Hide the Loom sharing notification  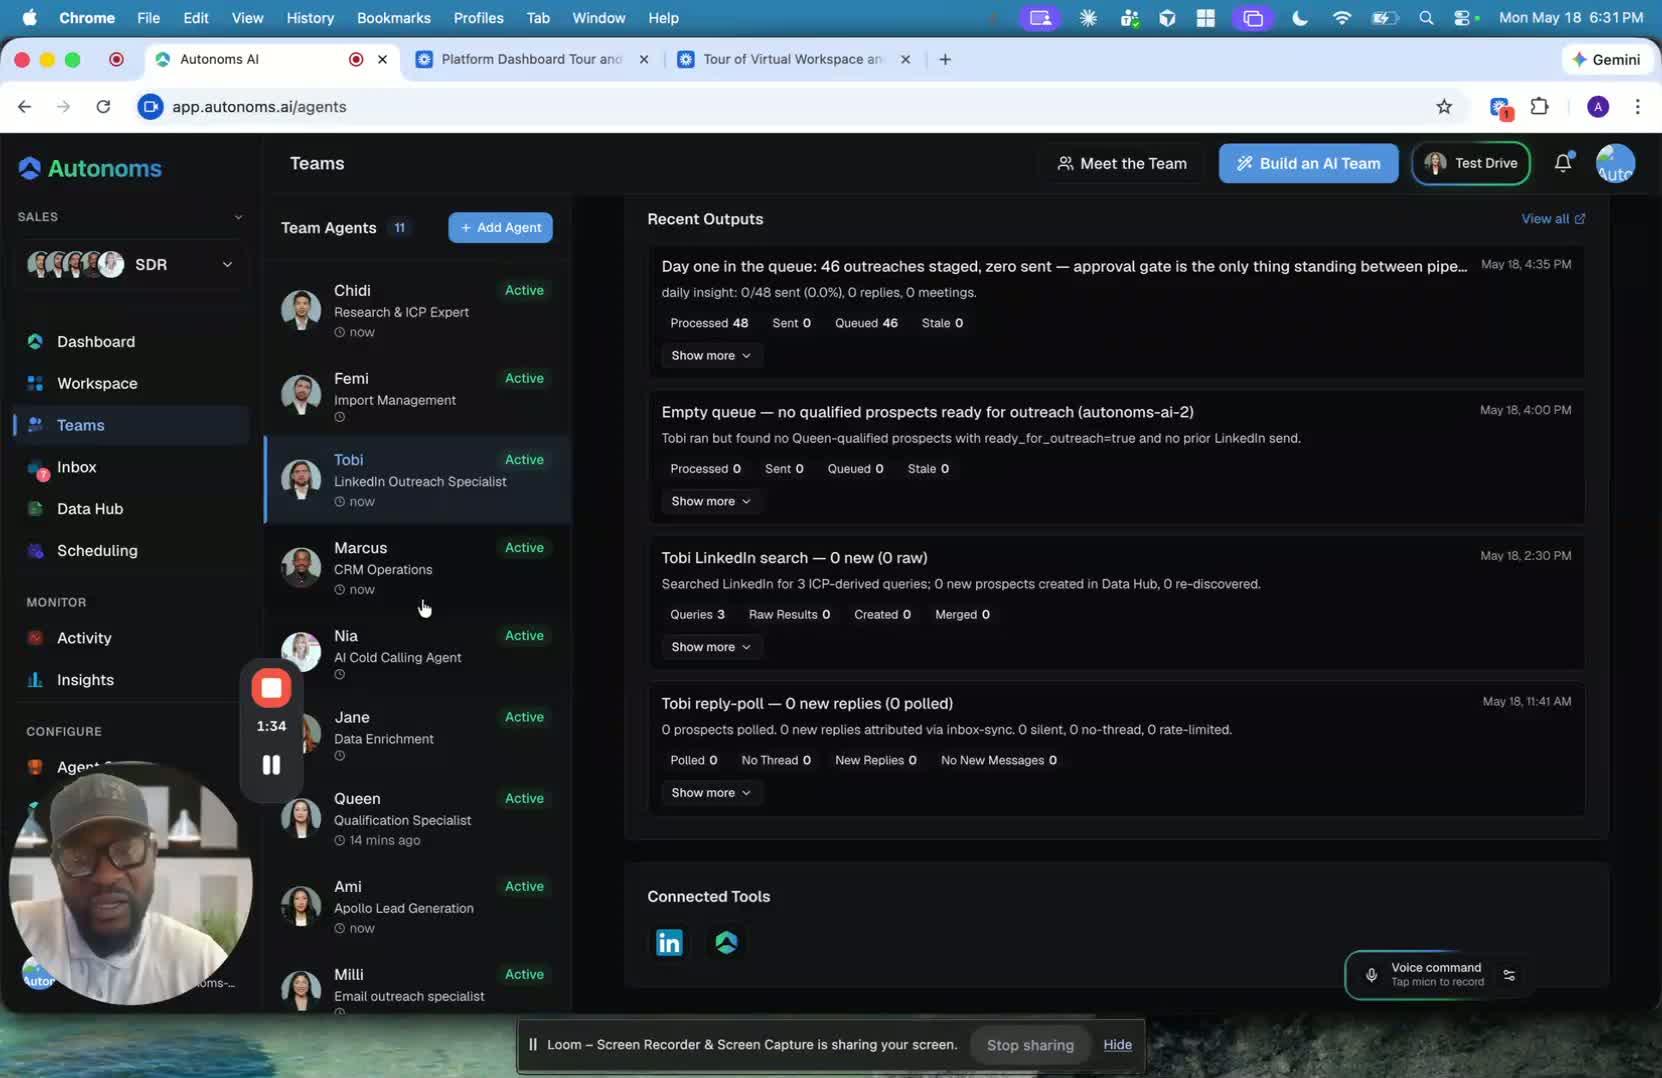tap(1118, 1045)
